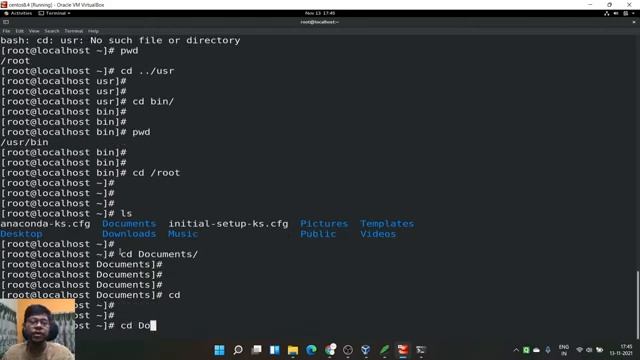
Task: Close the root@localhost terminal window
Action: pyautogui.click(x=634, y=22)
